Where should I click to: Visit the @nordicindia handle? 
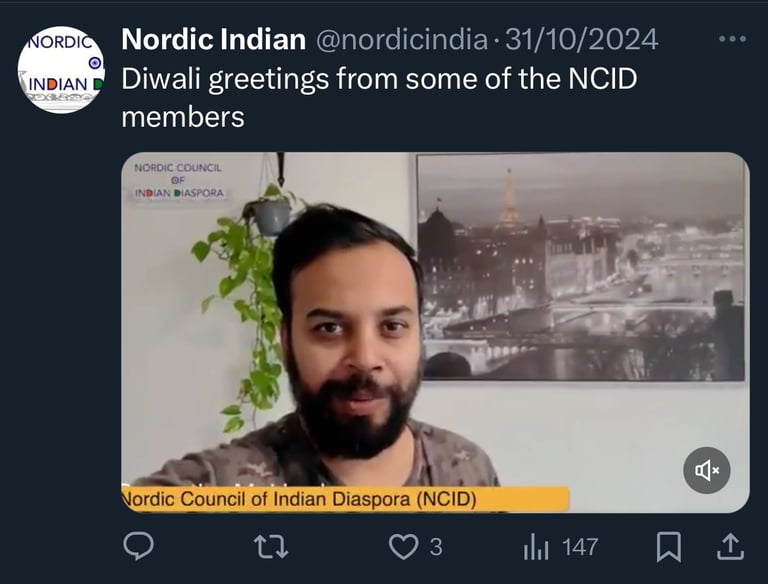tap(402, 39)
